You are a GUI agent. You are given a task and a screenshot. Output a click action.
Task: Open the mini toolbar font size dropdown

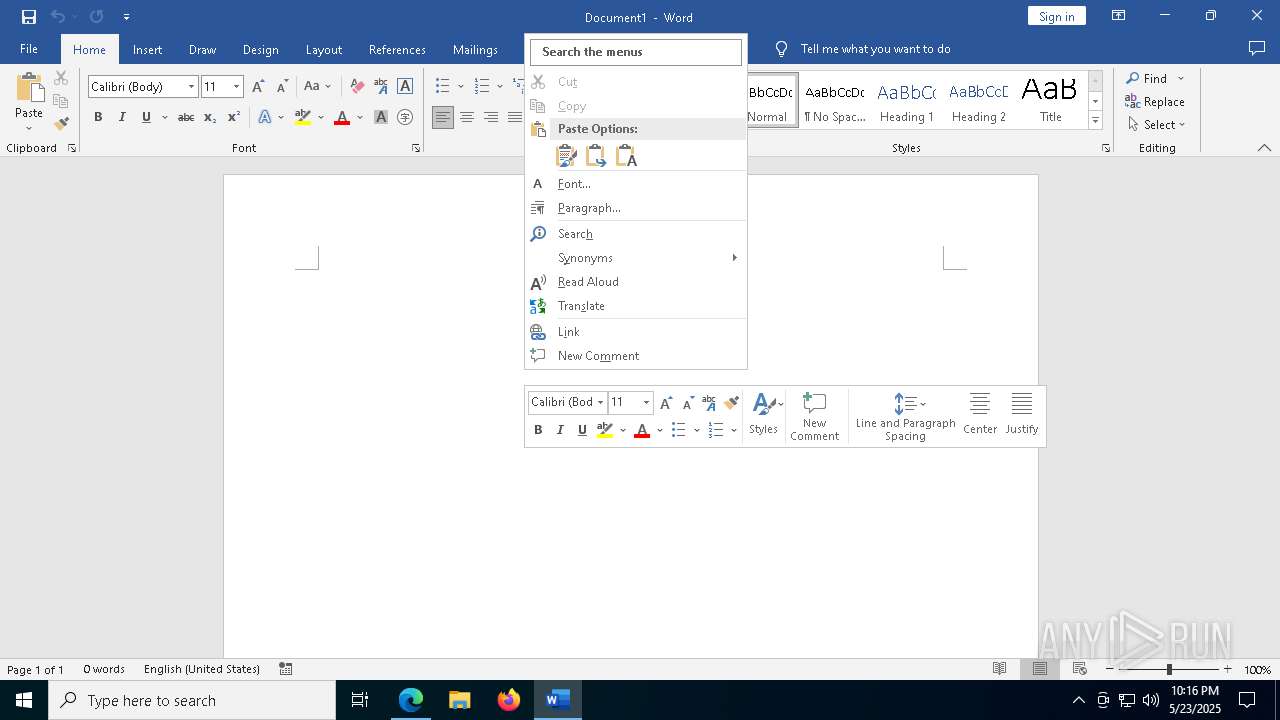646,402
